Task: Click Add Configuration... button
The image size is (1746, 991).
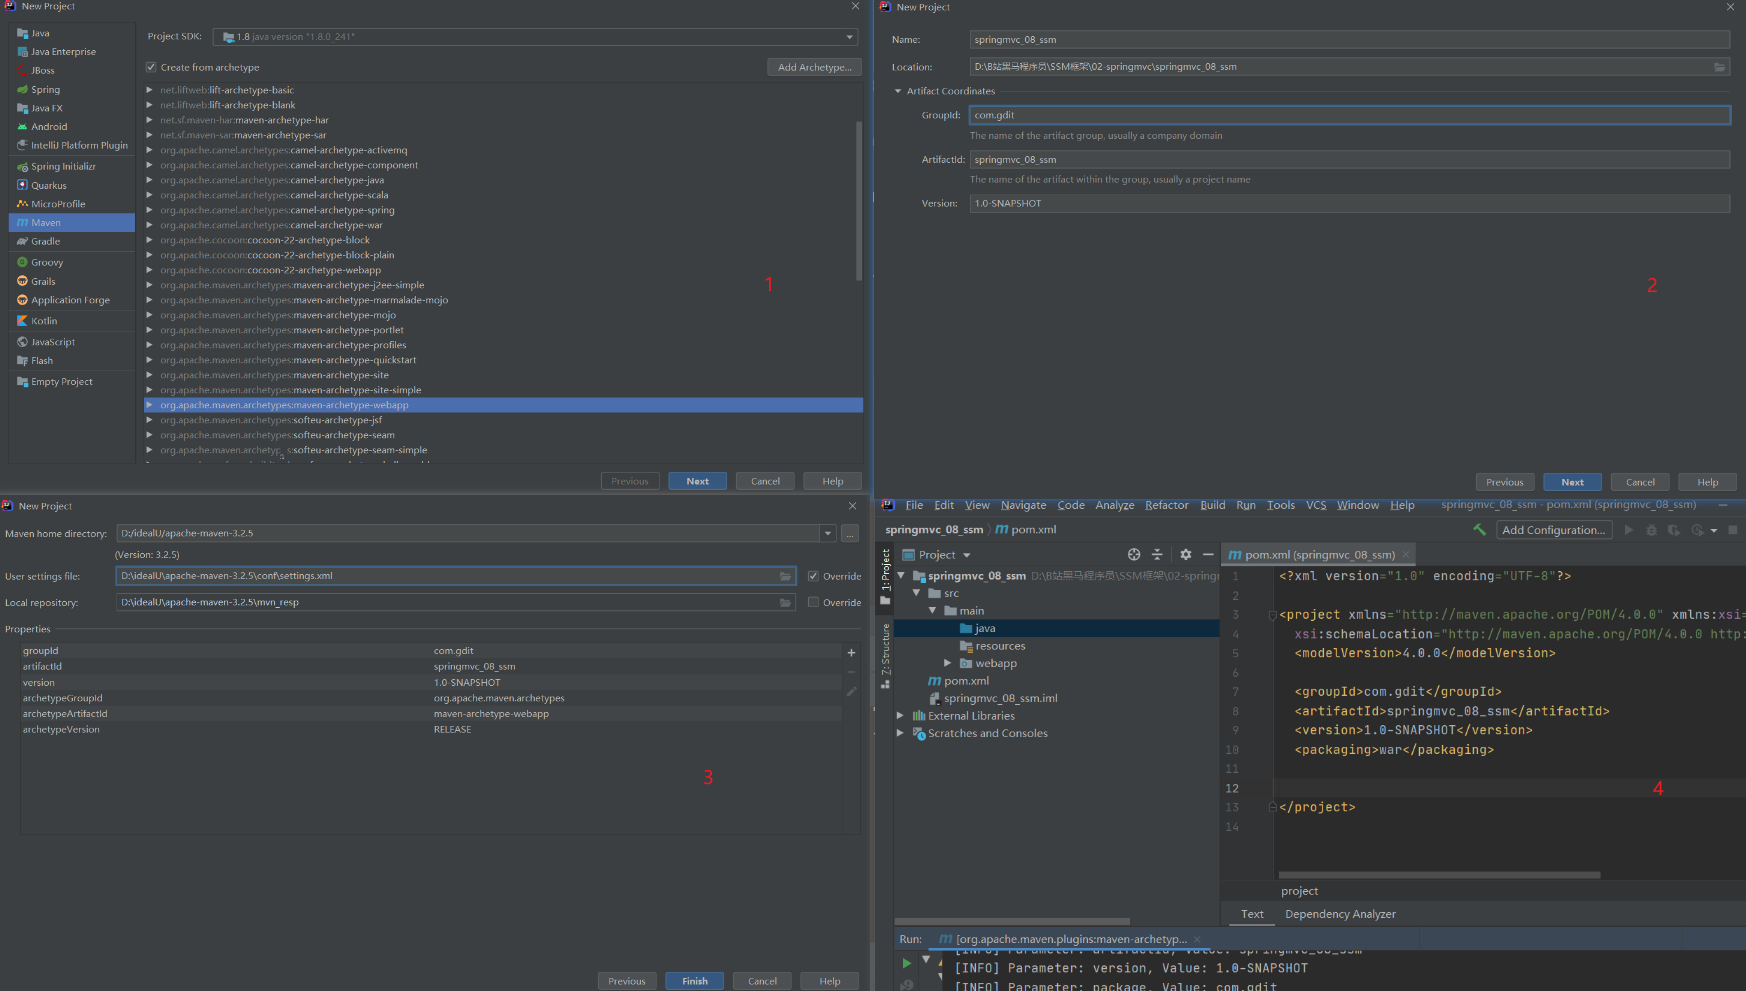Action: pos(1554,530)
